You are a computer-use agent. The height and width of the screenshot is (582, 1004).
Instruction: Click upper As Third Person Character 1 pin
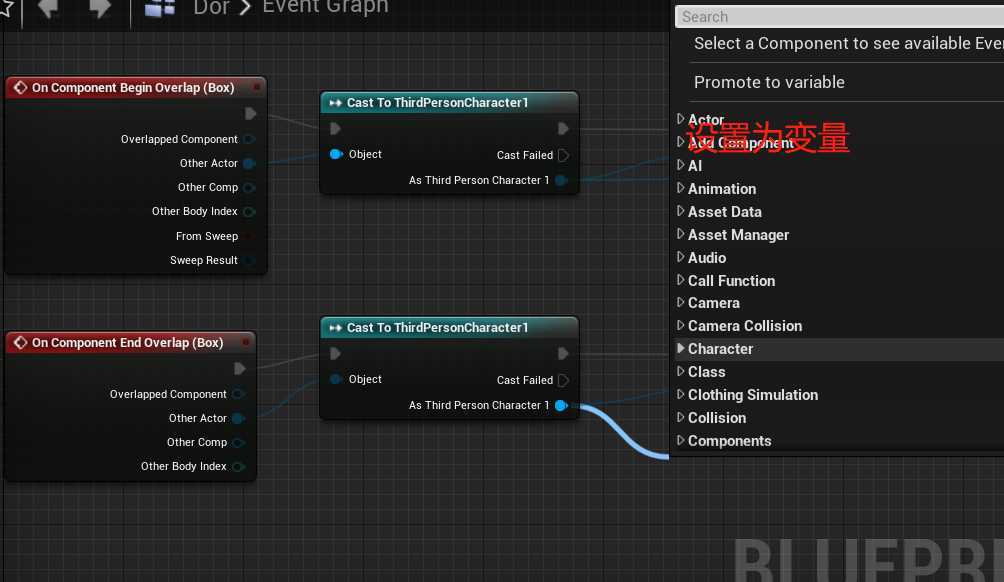(562, 181)
